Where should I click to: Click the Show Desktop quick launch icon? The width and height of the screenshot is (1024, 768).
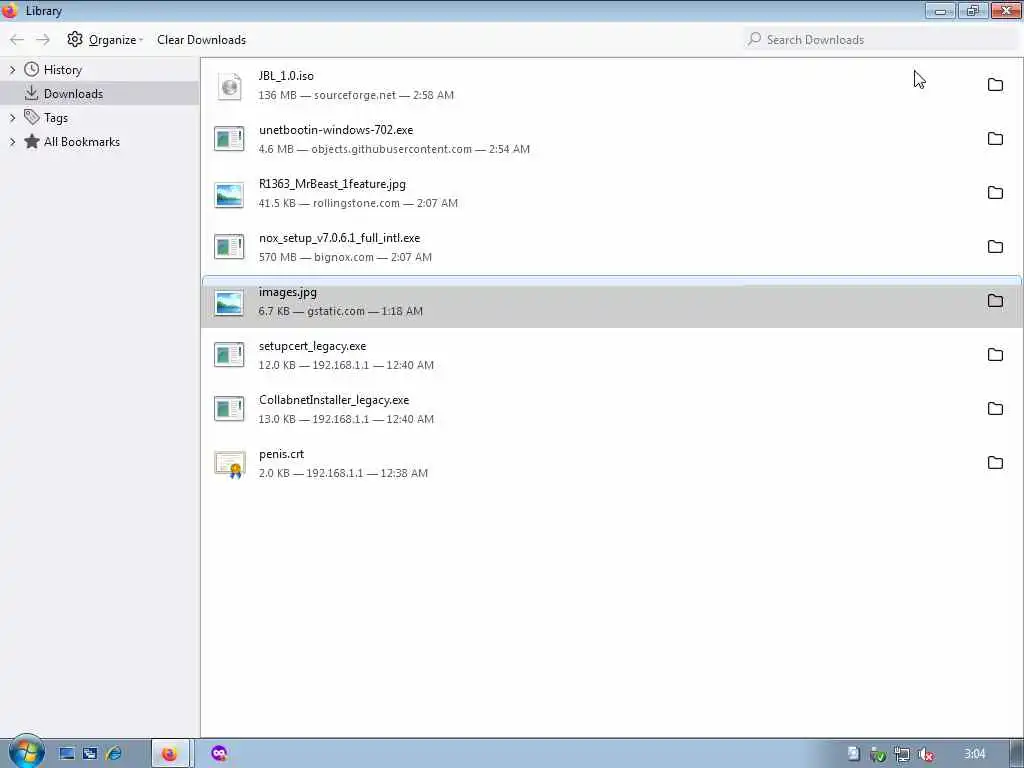[x=67, y=754]
